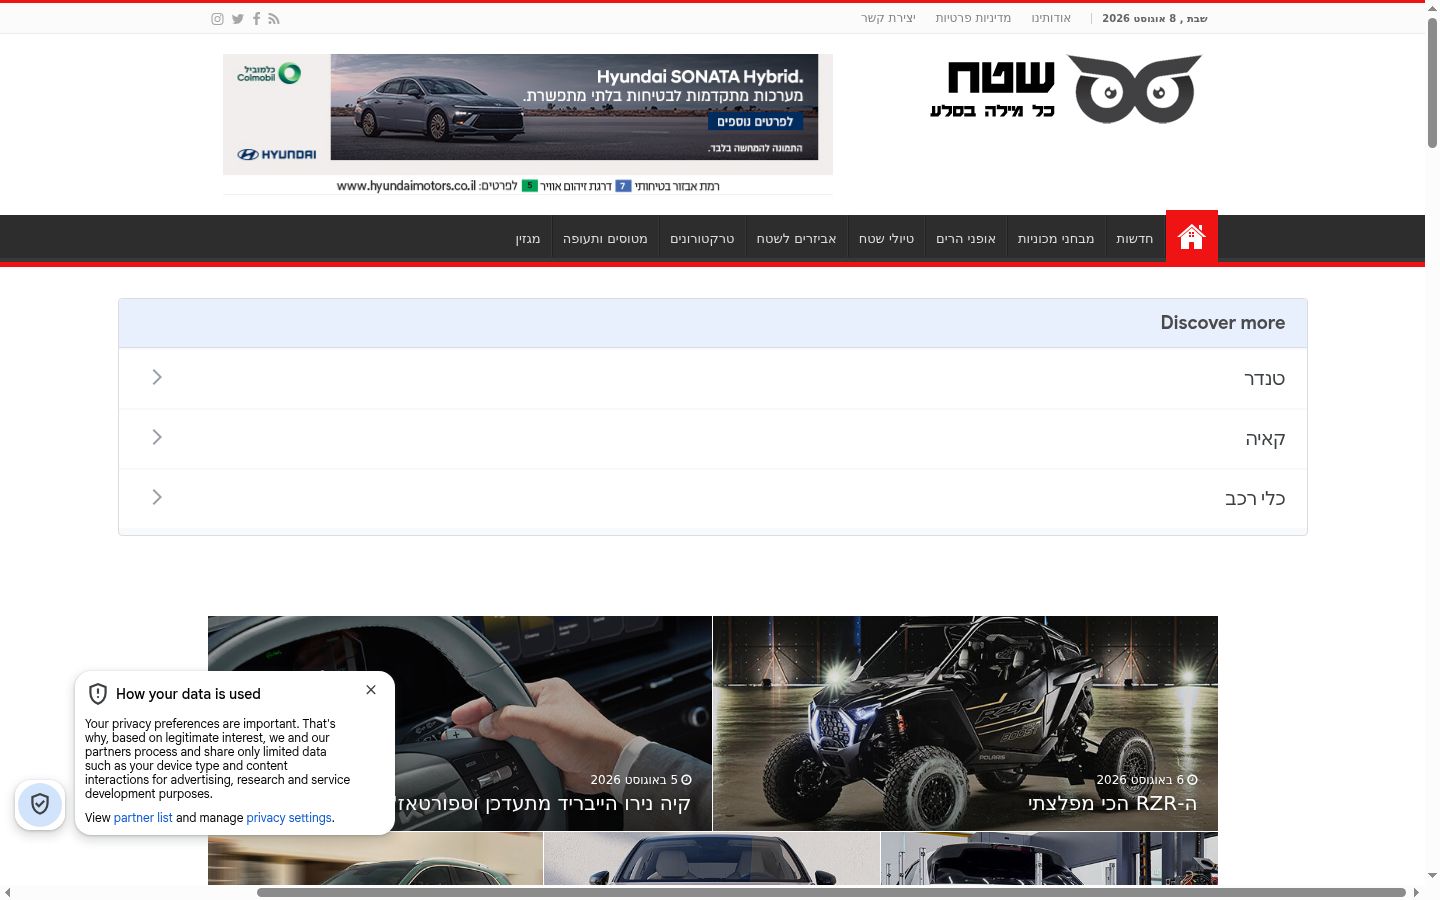Open the Instagram social icon
The width and height of the screenshot is (1440, 900).
pos(217,19)
